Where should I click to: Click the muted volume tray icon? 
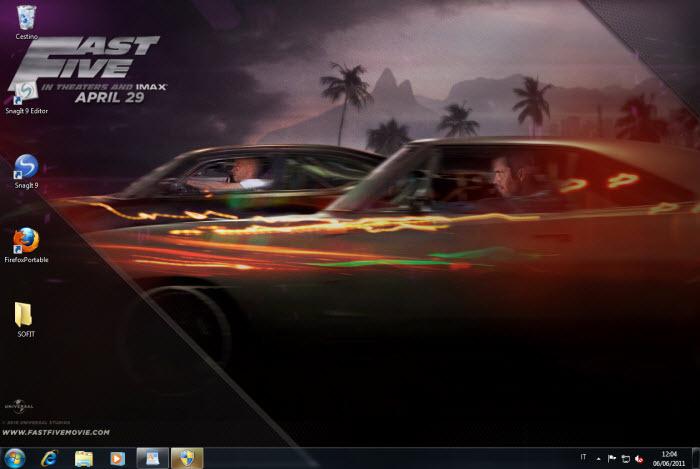click(x=639, y=459)
